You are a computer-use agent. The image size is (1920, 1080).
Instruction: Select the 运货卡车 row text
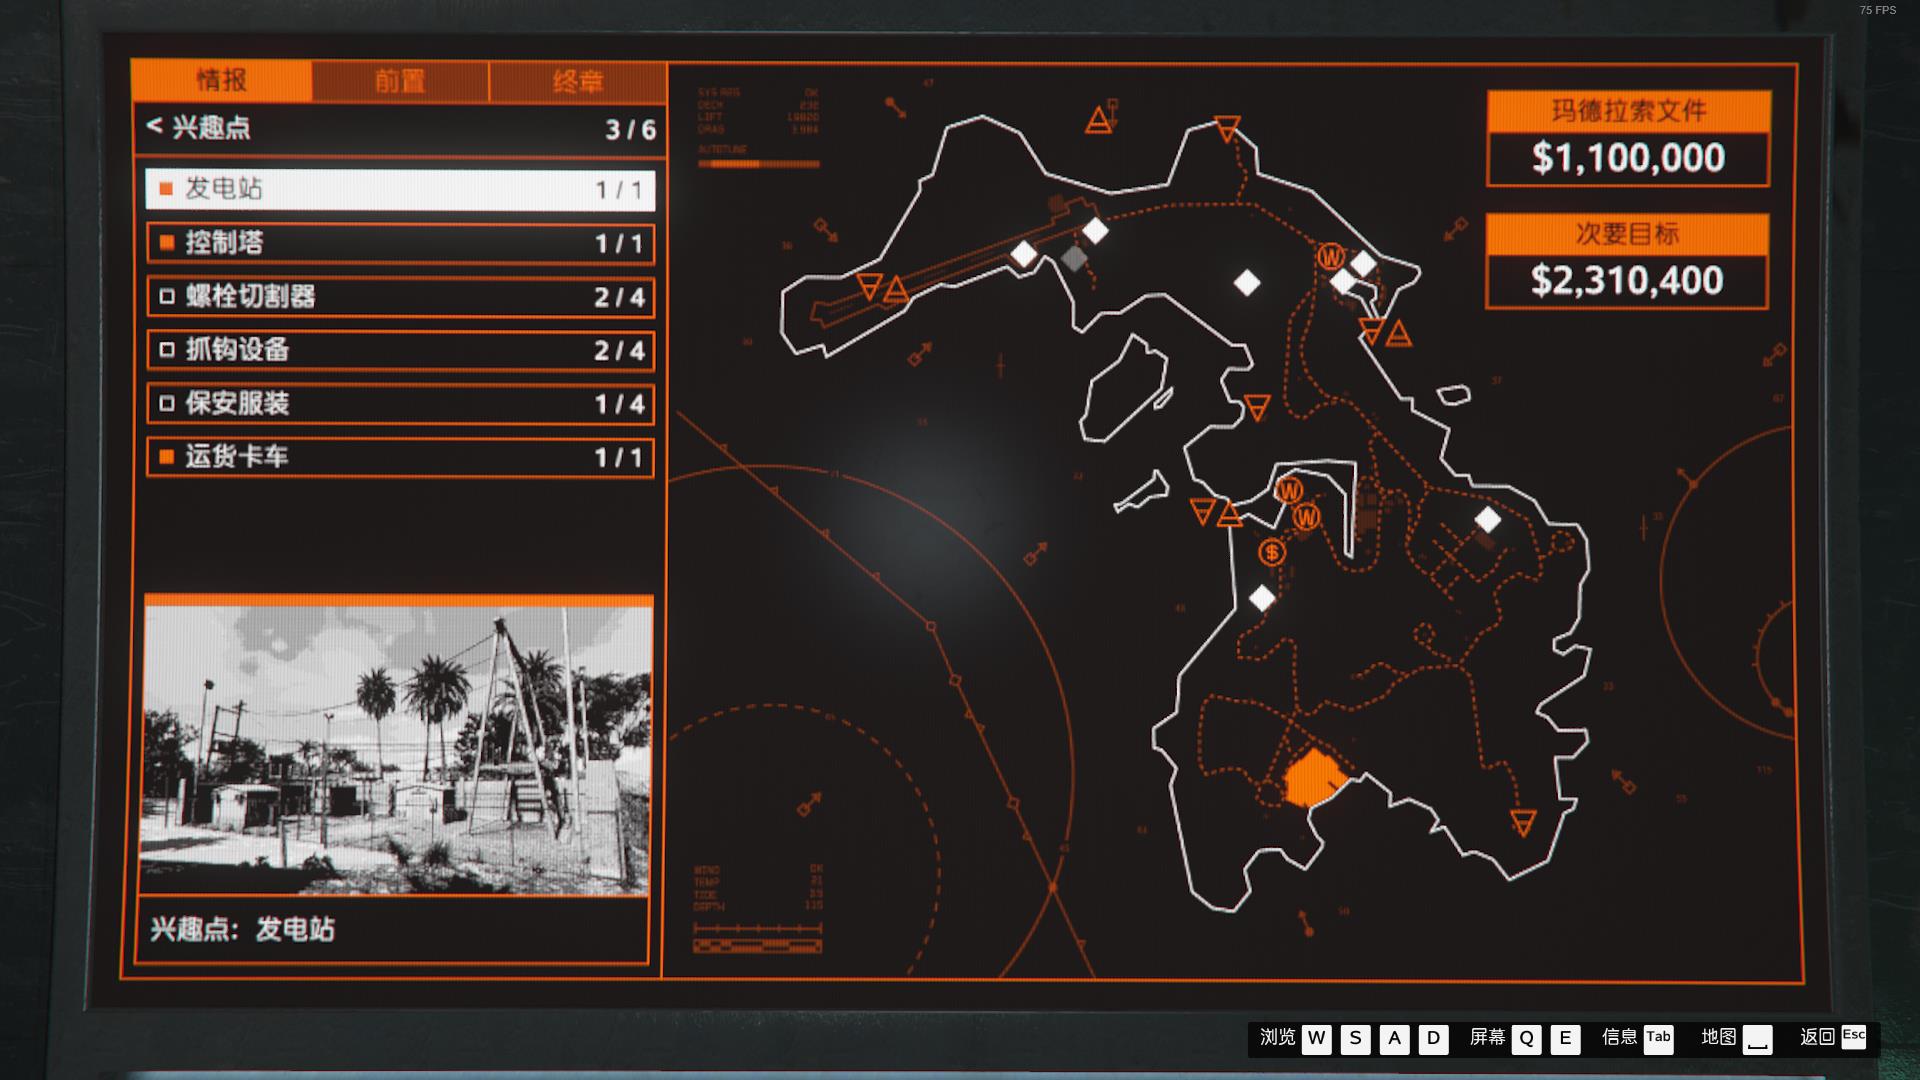pyautogui.click(x=237, y=457)
